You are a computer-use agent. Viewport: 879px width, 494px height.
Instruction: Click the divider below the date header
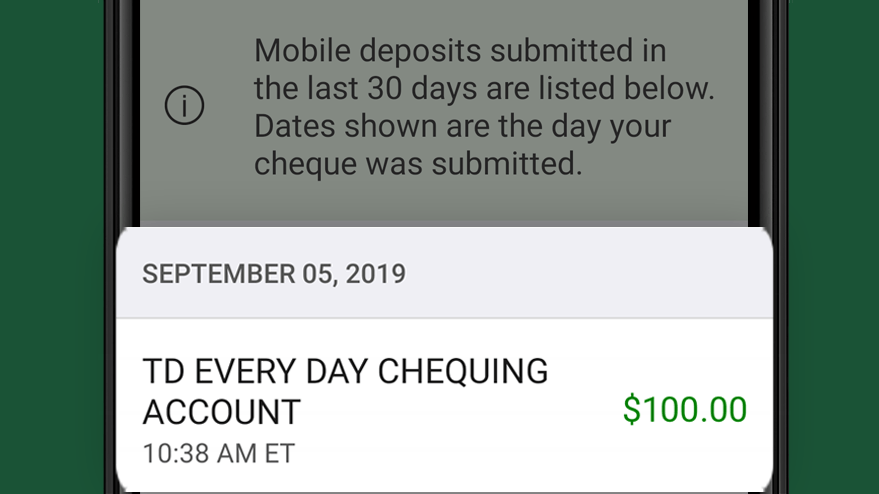[444, 318]
